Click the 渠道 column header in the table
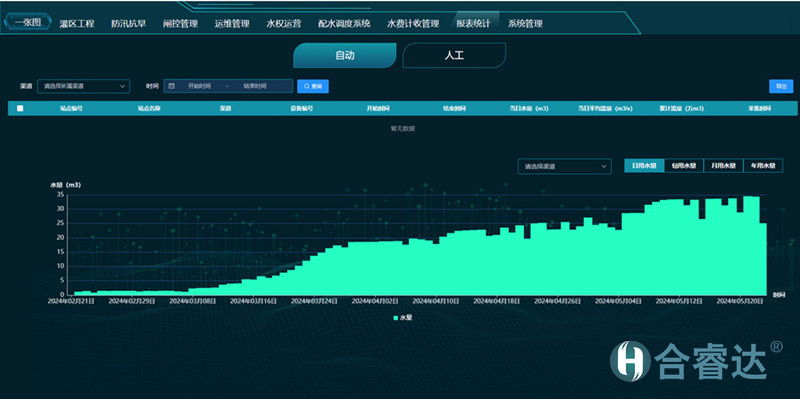This screenshot has height=399, width=800. [x=225, y=108]
